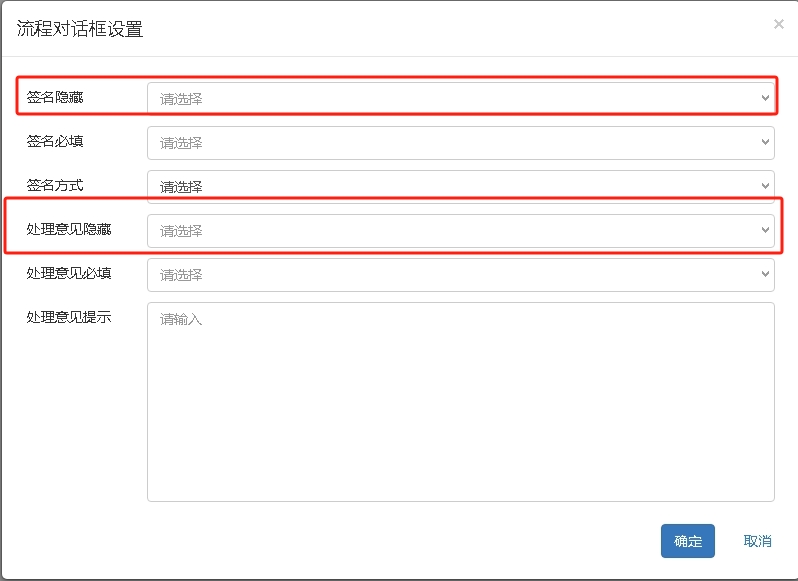Close the 流程对话框设置 dialog
This screenshot has height=581, width=798.
pos(779,25)
